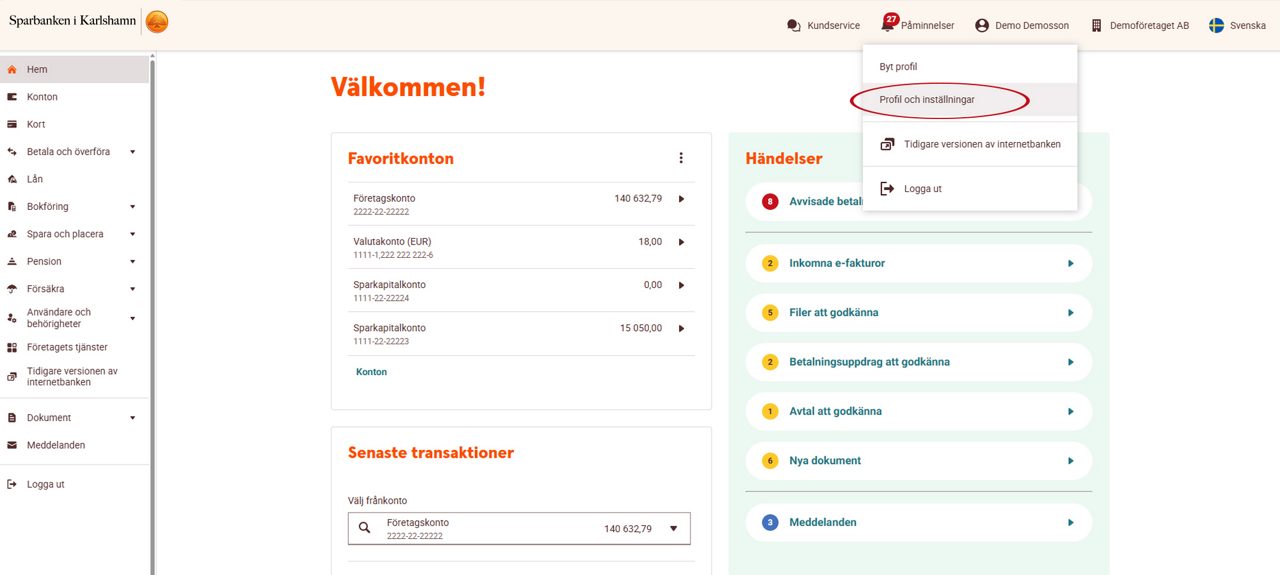
Task: Click the Meddelanden envelope icon in sidebar
Action: [12, 445]
